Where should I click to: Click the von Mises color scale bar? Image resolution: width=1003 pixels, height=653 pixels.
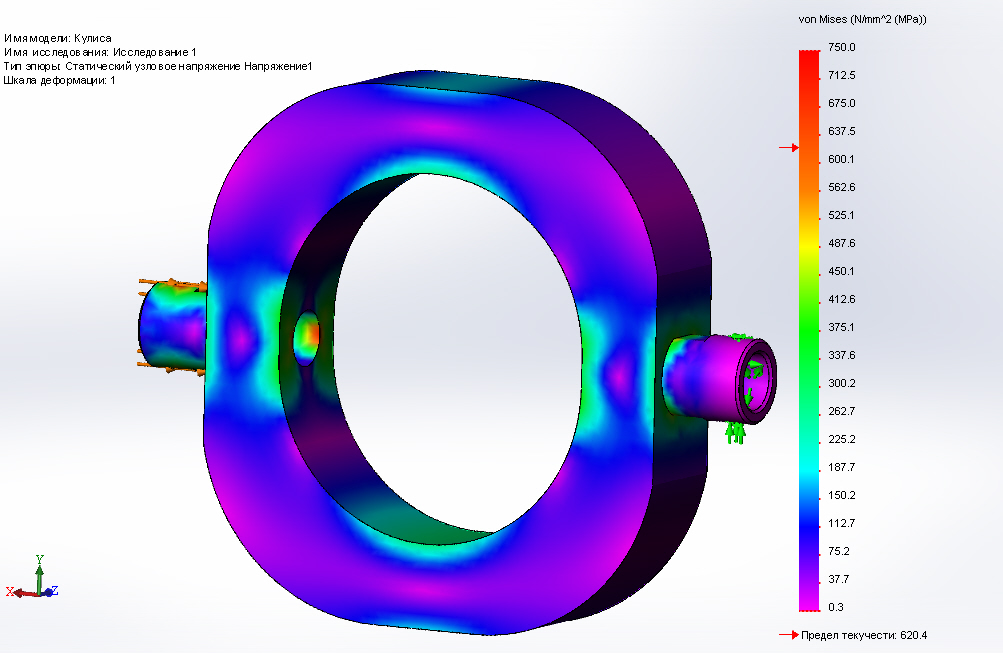click(809, 331)
